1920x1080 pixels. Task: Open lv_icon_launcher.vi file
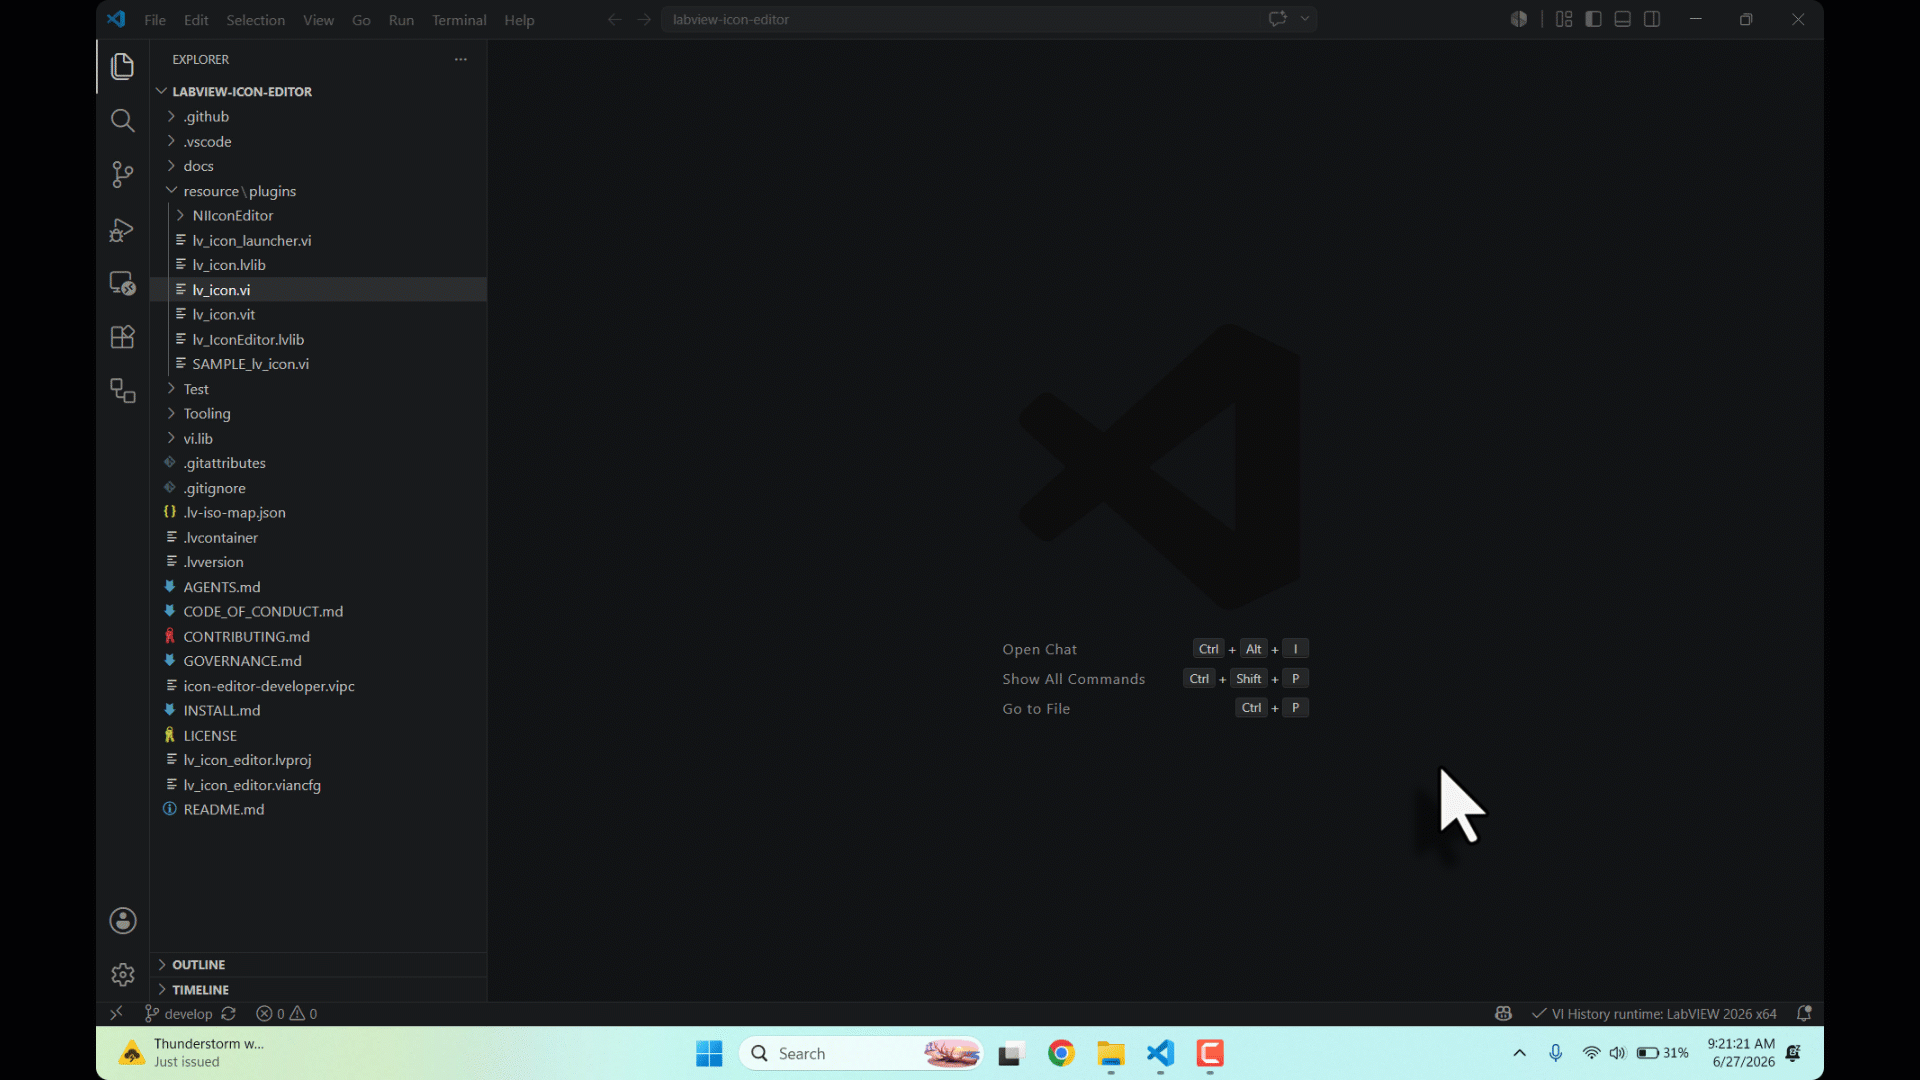(x=252, y=241)
